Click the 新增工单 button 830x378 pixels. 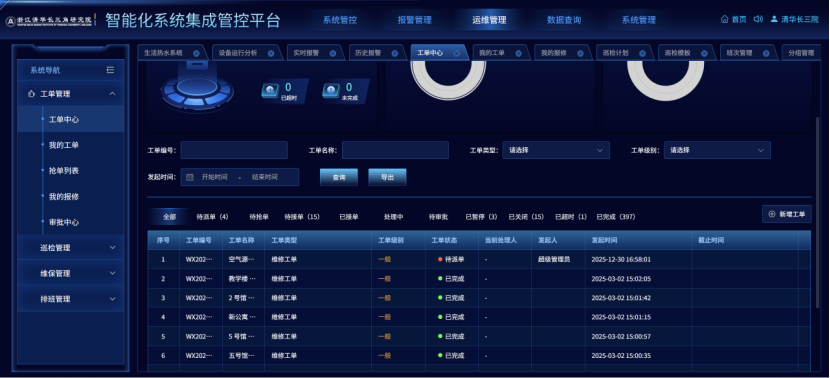(x=787, y=214)
